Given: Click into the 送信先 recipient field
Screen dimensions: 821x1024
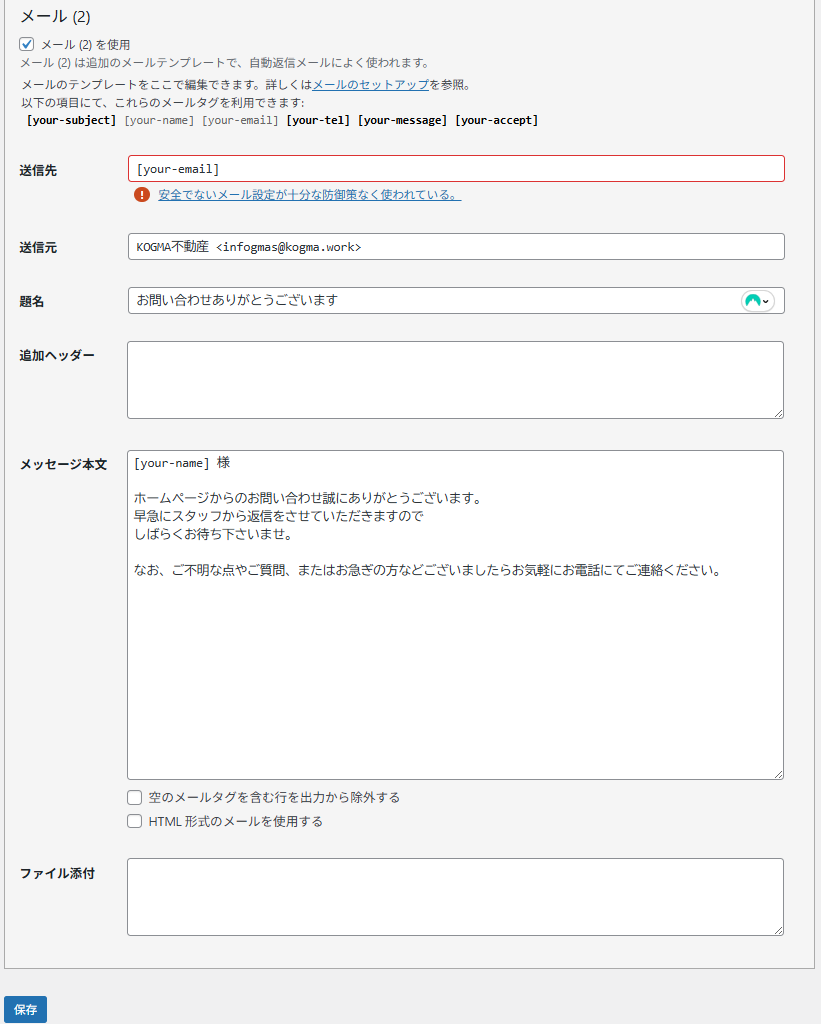Looking at the screenshot, I should [456, 169].
